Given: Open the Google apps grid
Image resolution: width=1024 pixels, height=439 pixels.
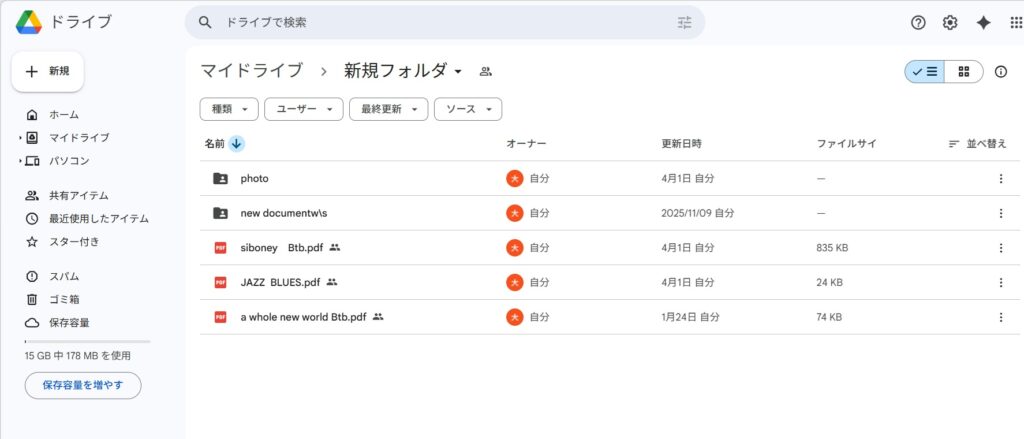Looking at the screenshot, I should coord(1016,22).
